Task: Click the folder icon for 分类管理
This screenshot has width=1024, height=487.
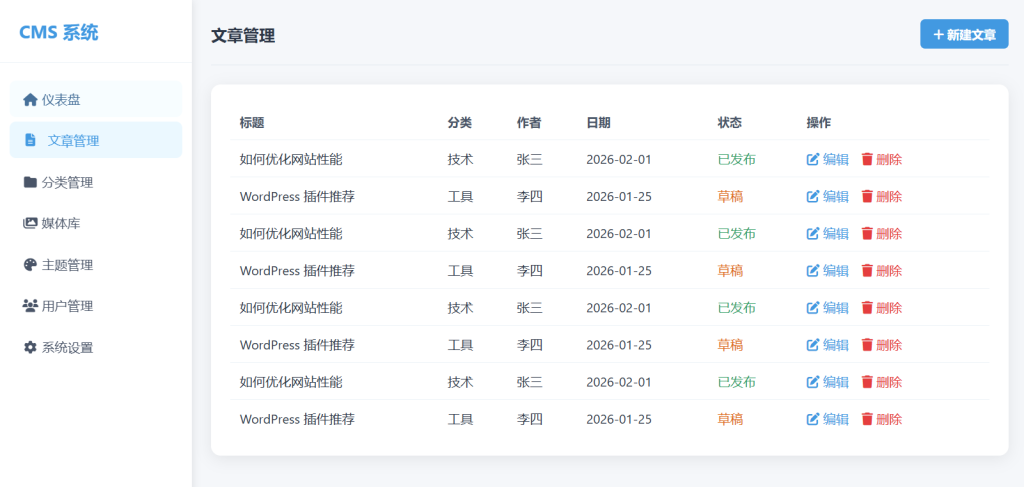Action: 30,183
